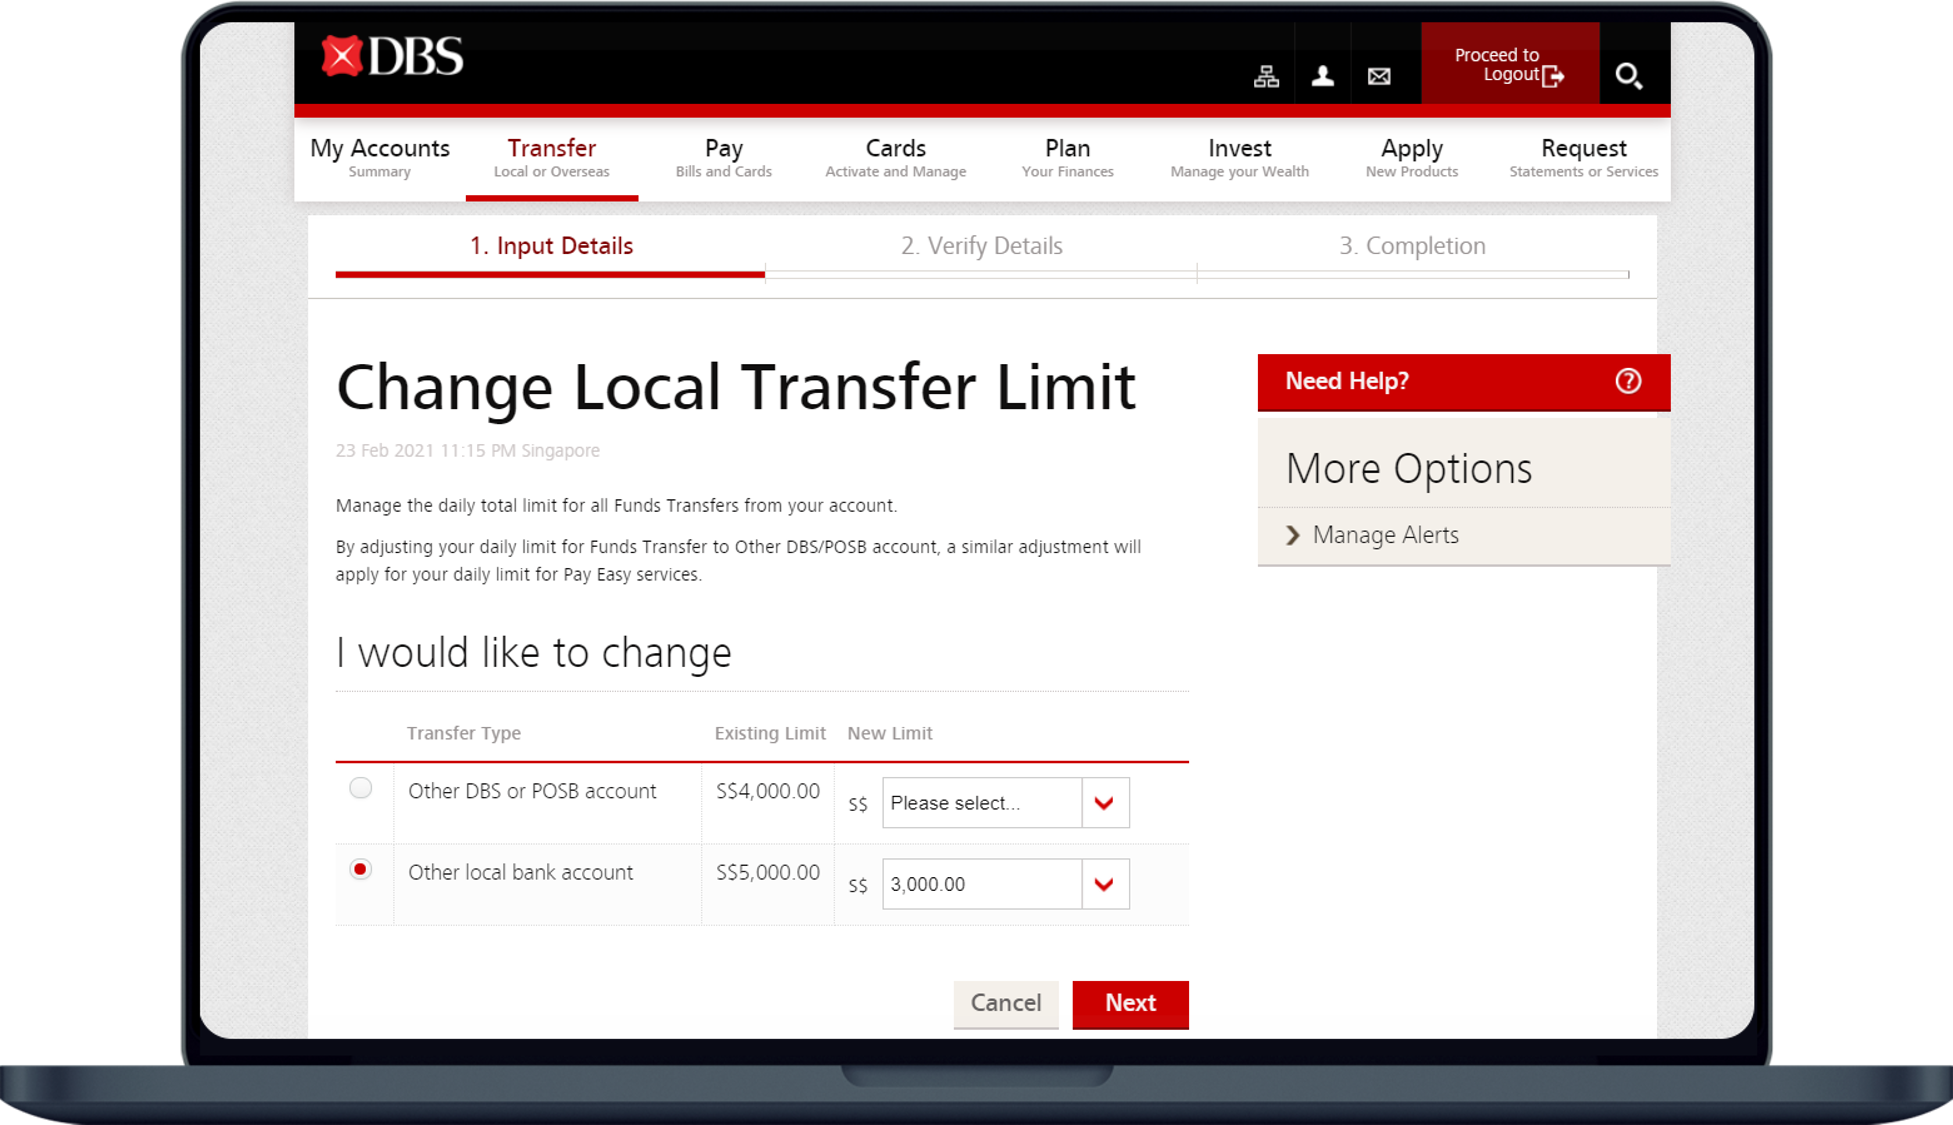Screen dimensions: 1953x1125
Task: Switch to the Pay Bills and Cards tab
Action: pyautogui.click(x=722, y=154)
